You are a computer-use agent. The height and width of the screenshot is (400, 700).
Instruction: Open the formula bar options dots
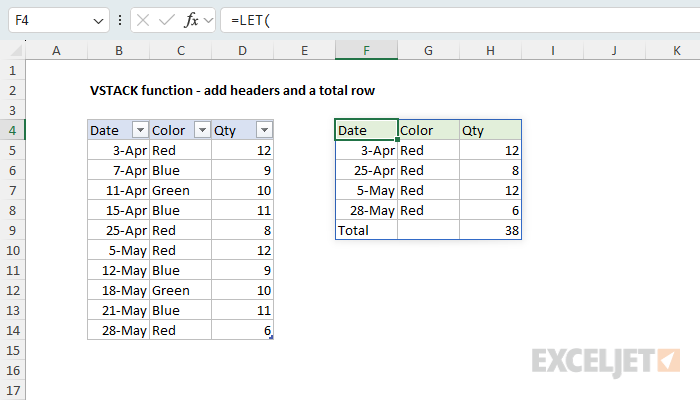120,20
